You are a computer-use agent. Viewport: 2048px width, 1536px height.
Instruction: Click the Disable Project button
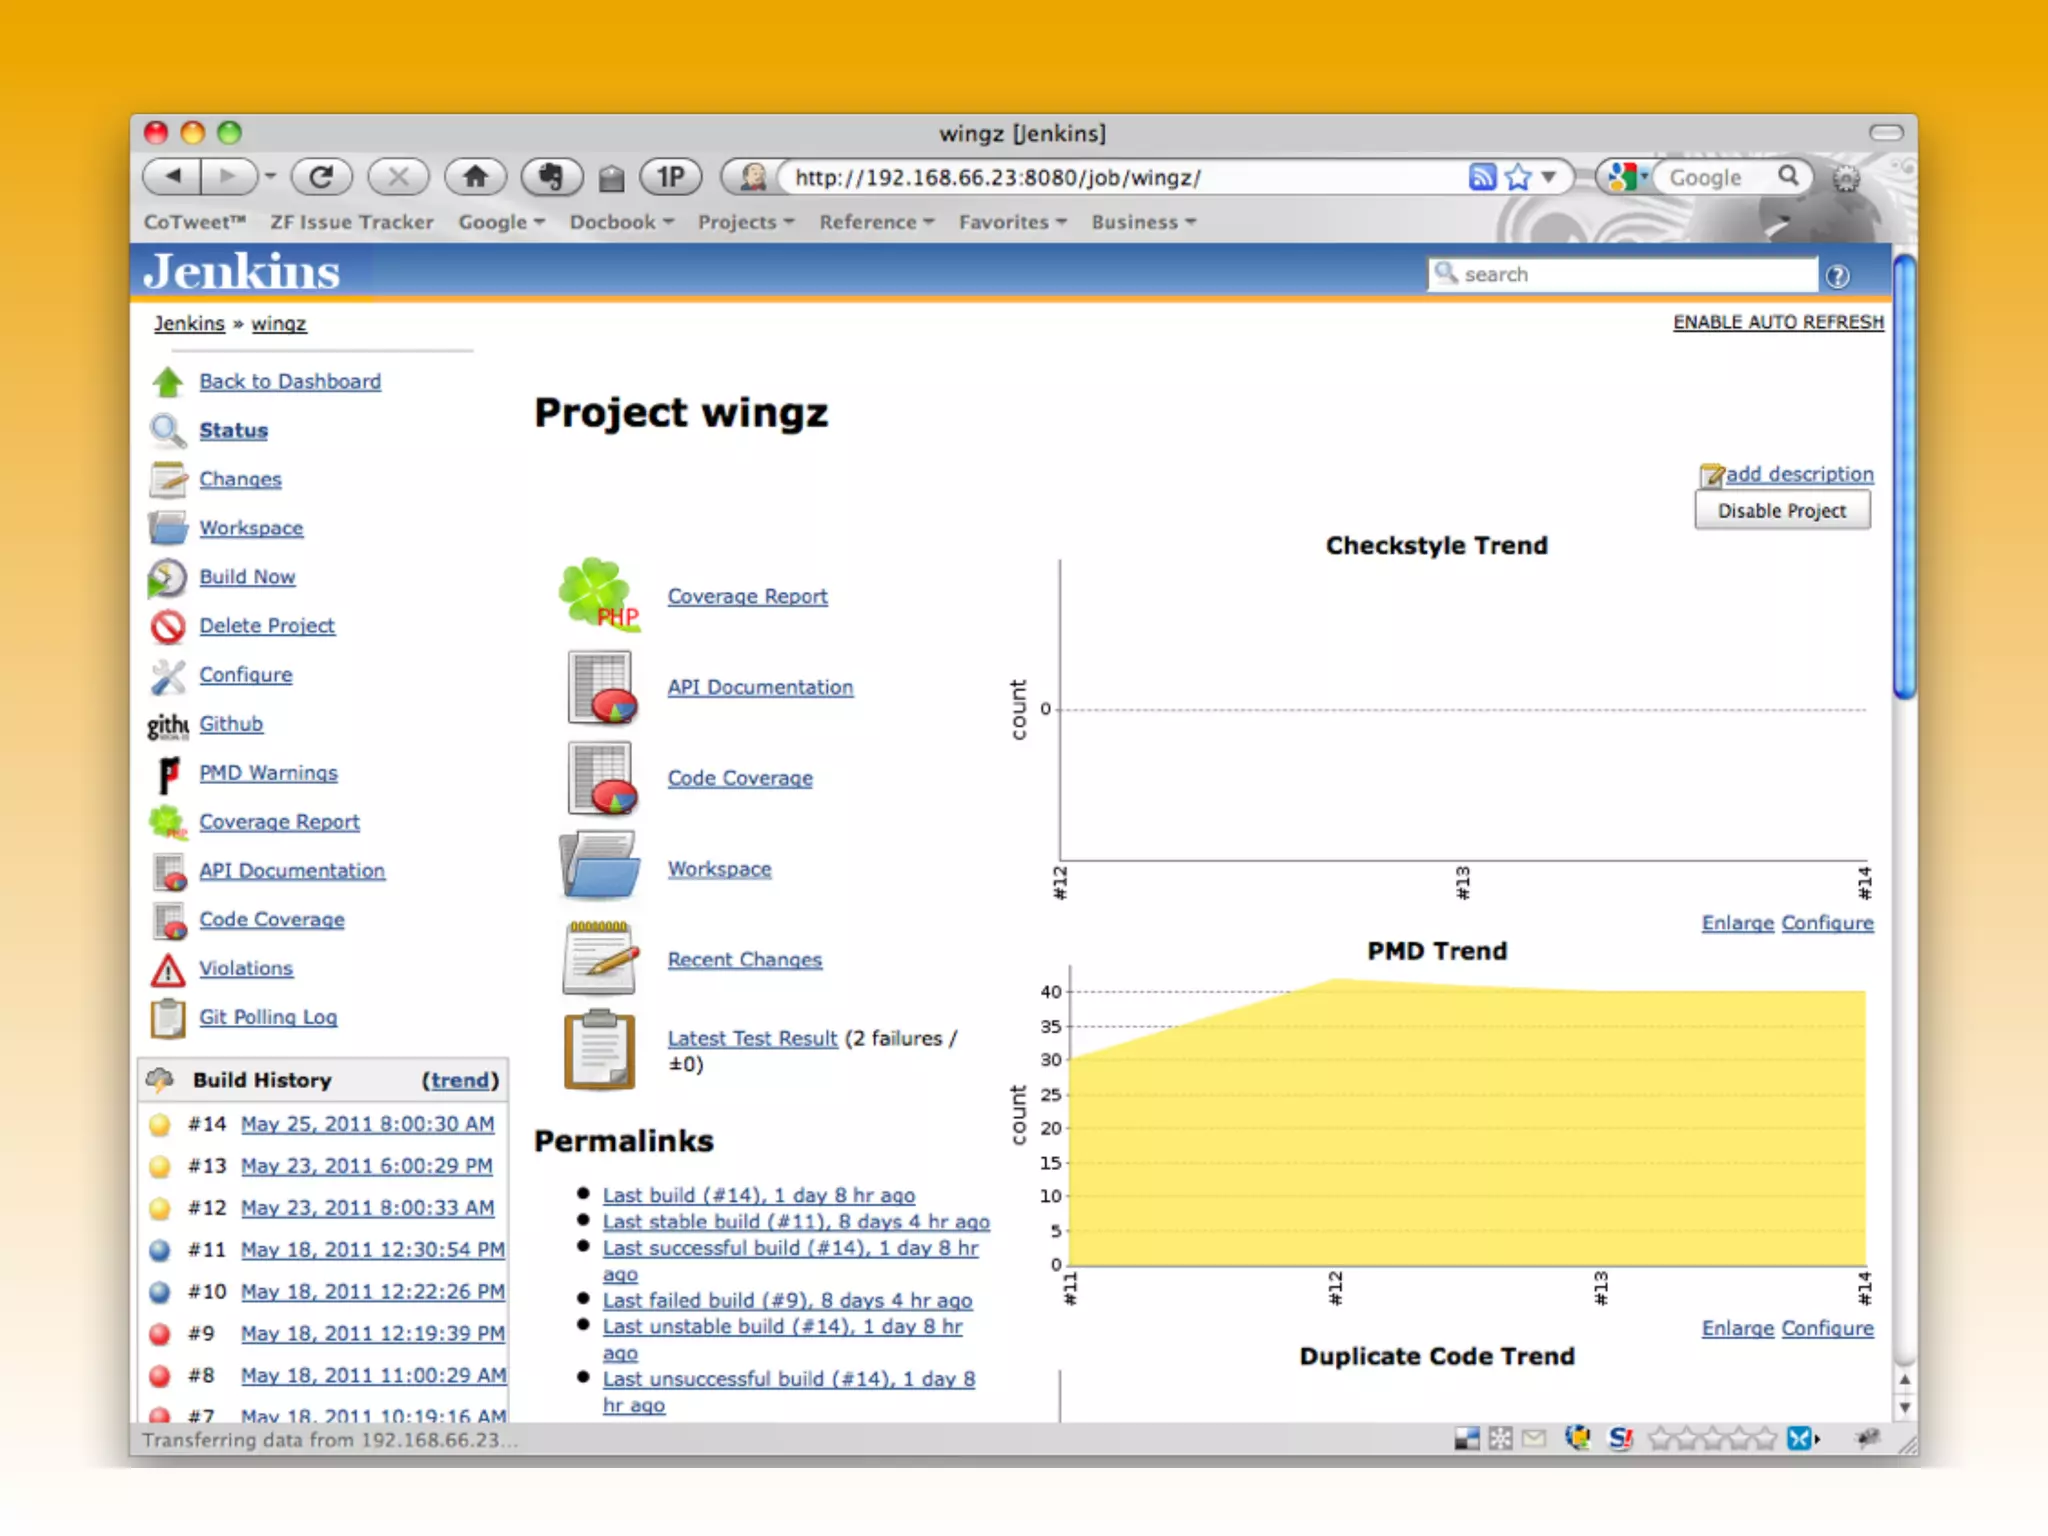pyautogui.click(x=1782, y=511)
